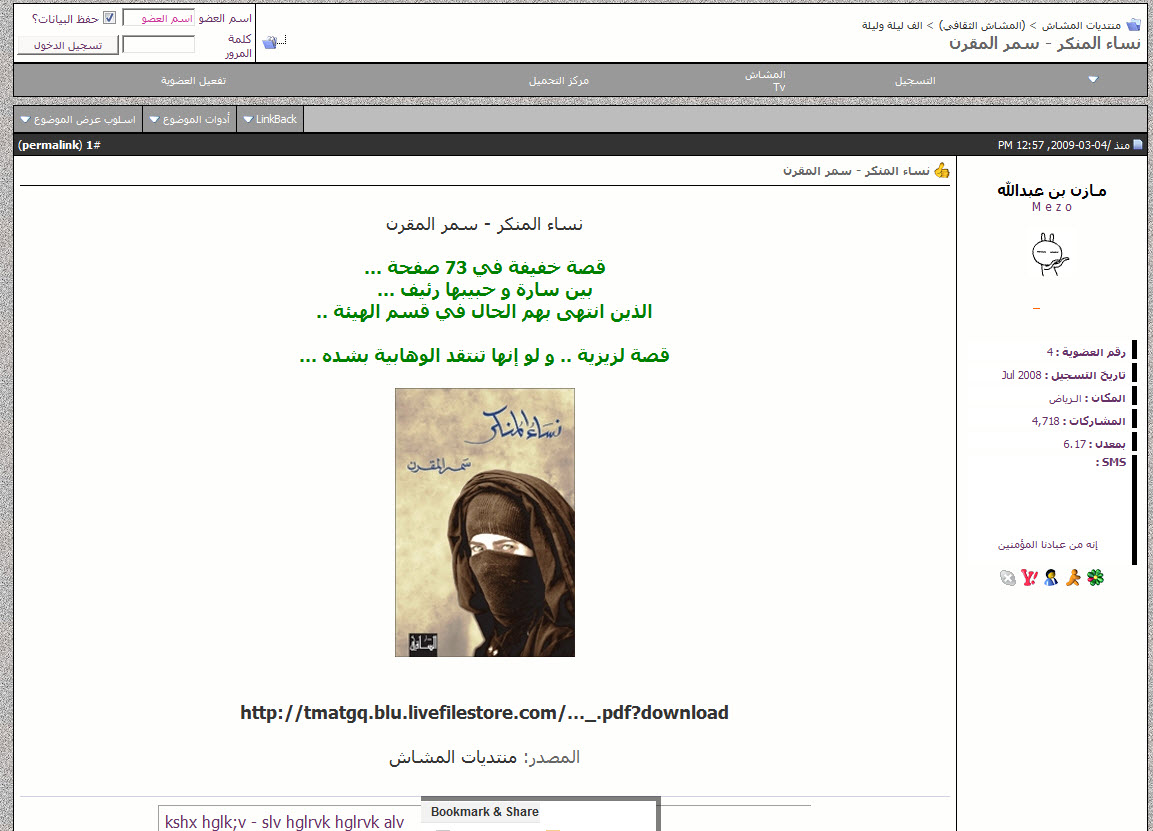The height and width of the screenshot is (831, 1153).
Task: Open the مركز التحميل download center menu
Action: pos(559,81)
